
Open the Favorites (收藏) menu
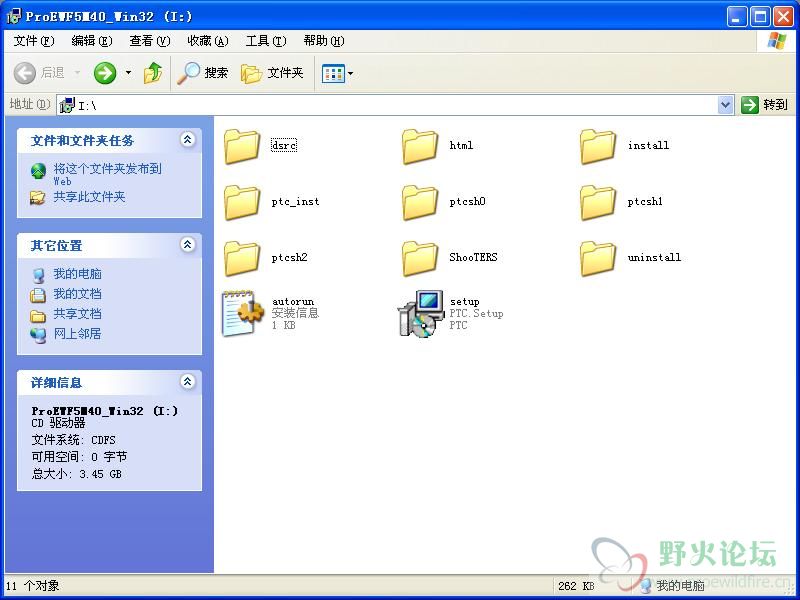208,41
